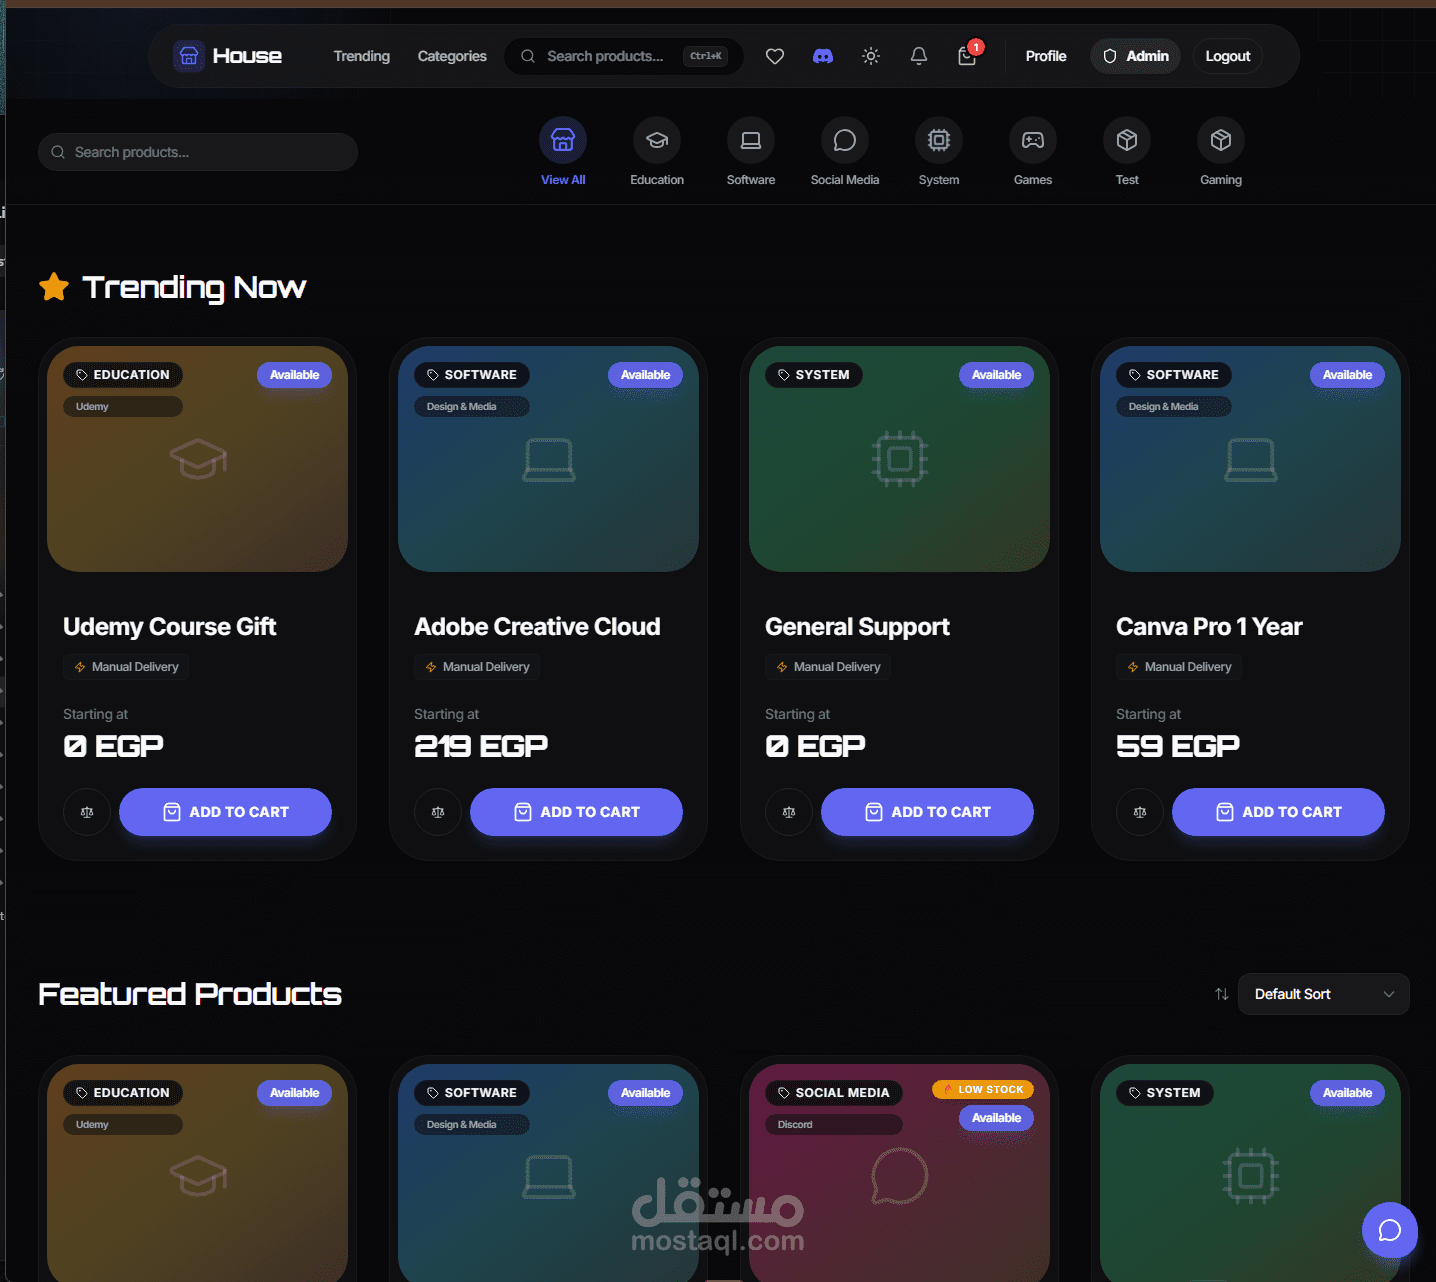The width and height of the screenshot is (1436, 1282).
Task: Focus the navbar Search products field
Action: coord(624,56)
